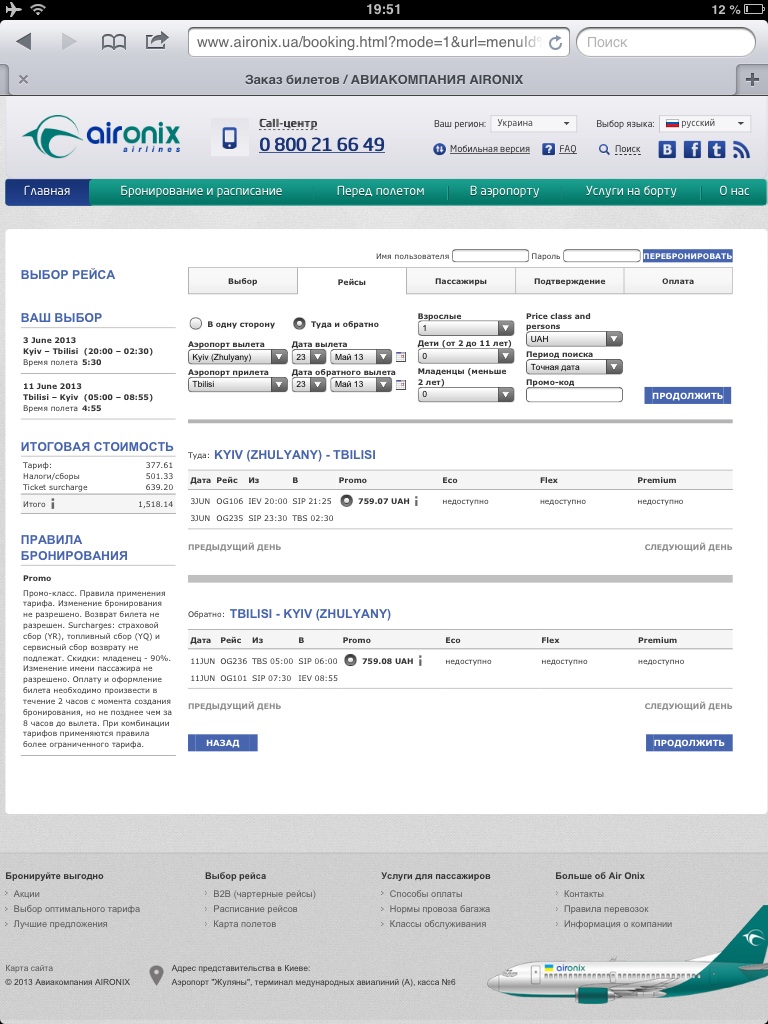Open 'Бронирование и расписание' menu item

tap(201, 191)
